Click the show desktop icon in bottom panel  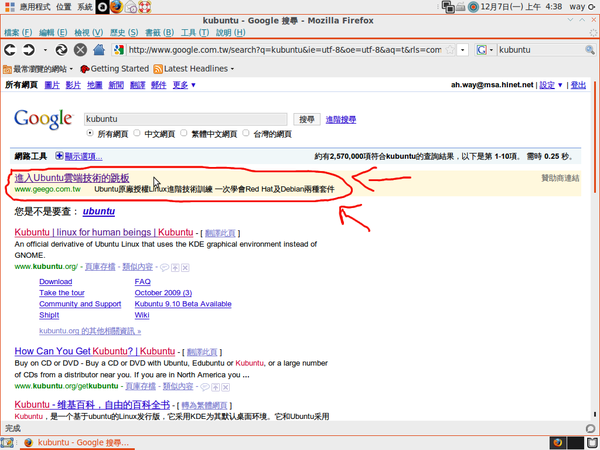(x=8, y=443)
